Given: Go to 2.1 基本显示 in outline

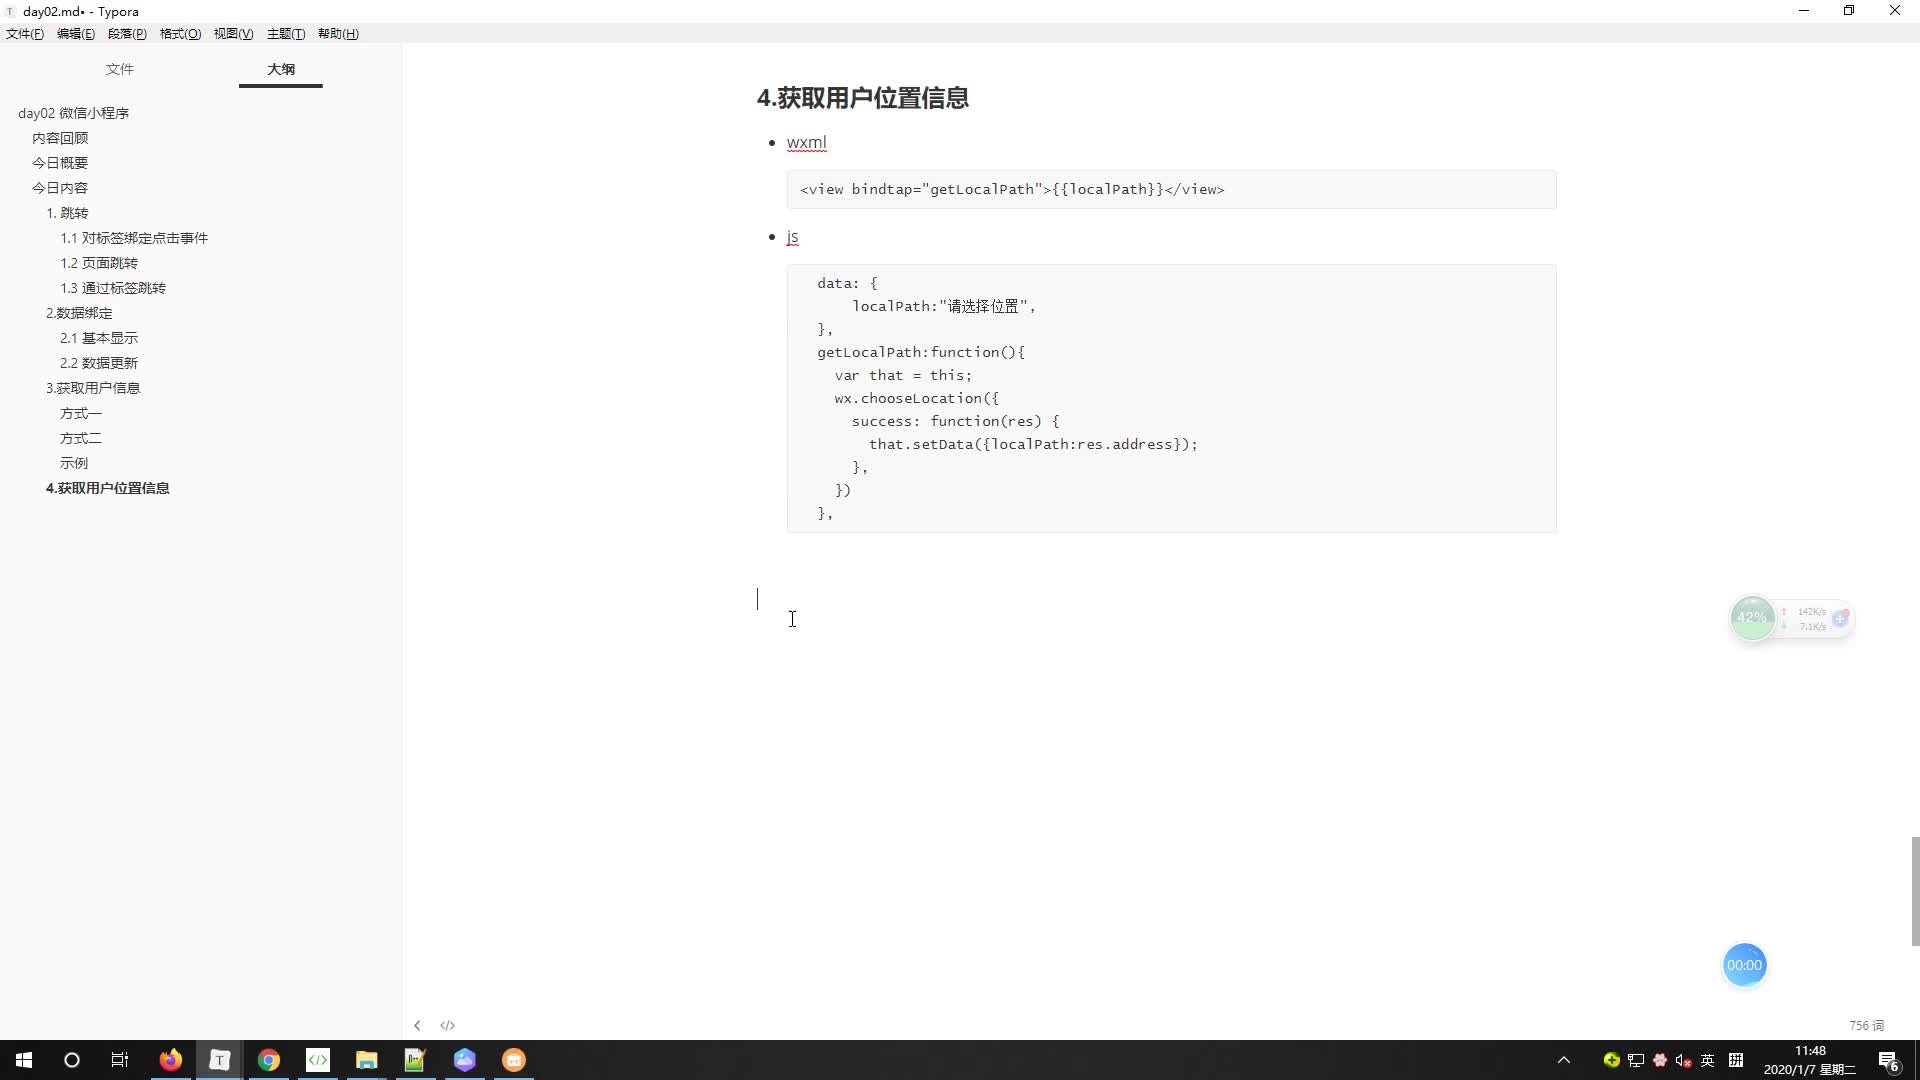Looking at the screenshot, I should pyautogui.click(x=99, y=338).
